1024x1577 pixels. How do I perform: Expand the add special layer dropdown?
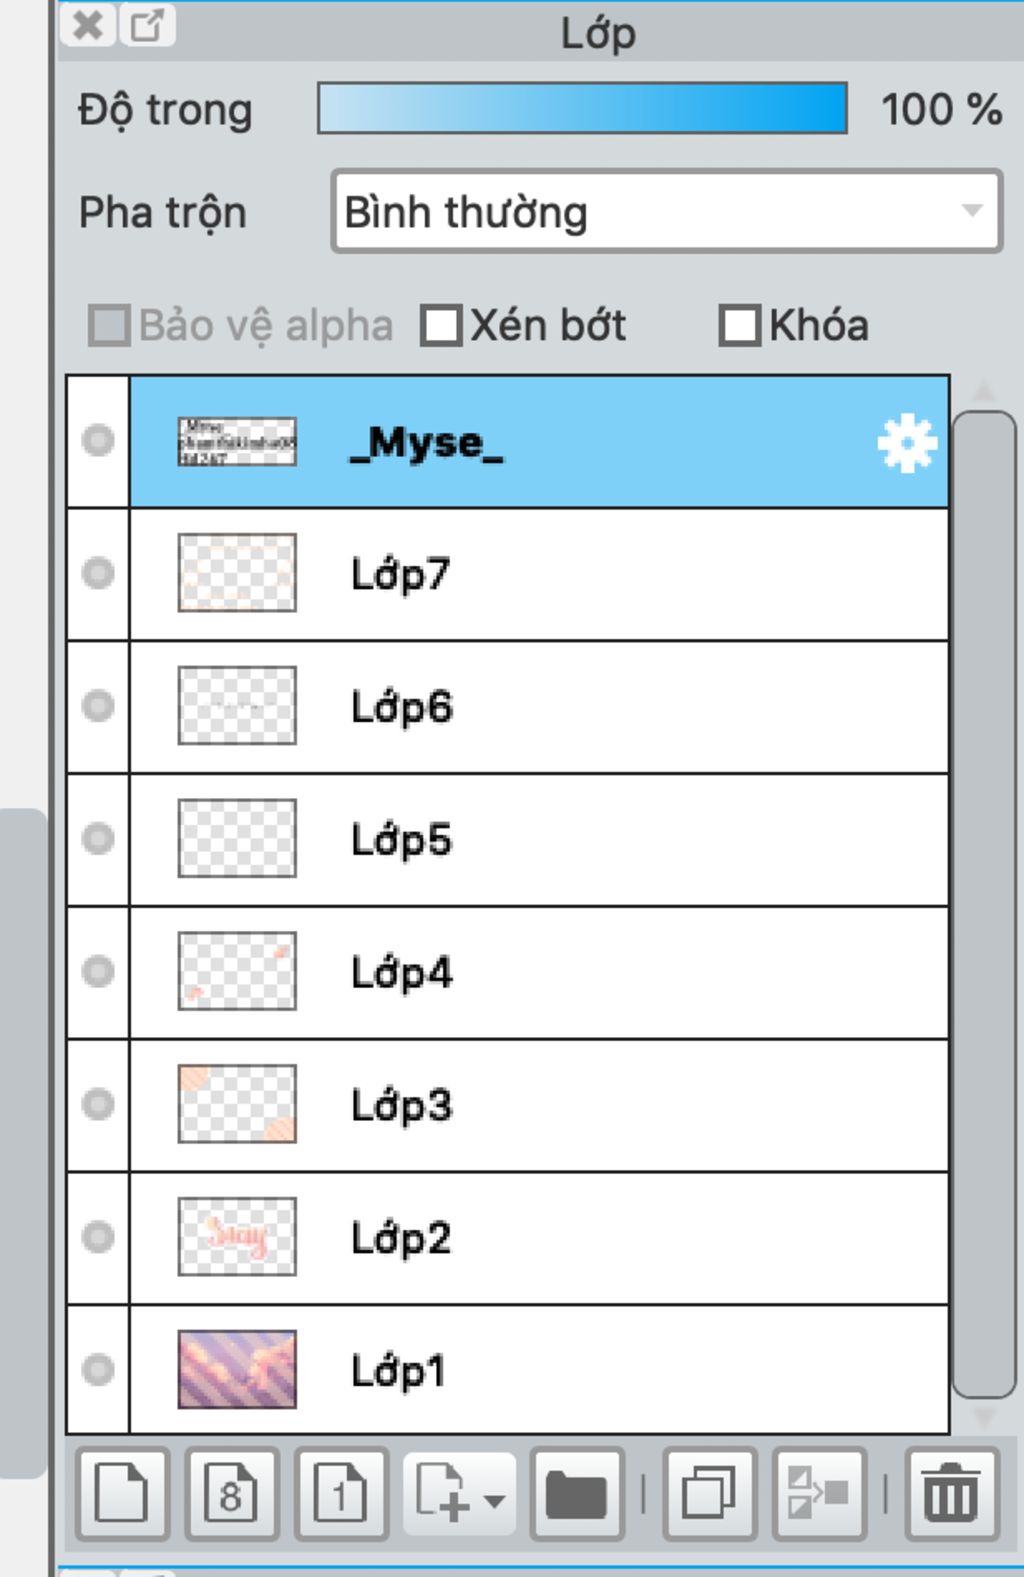[494, 1499]
